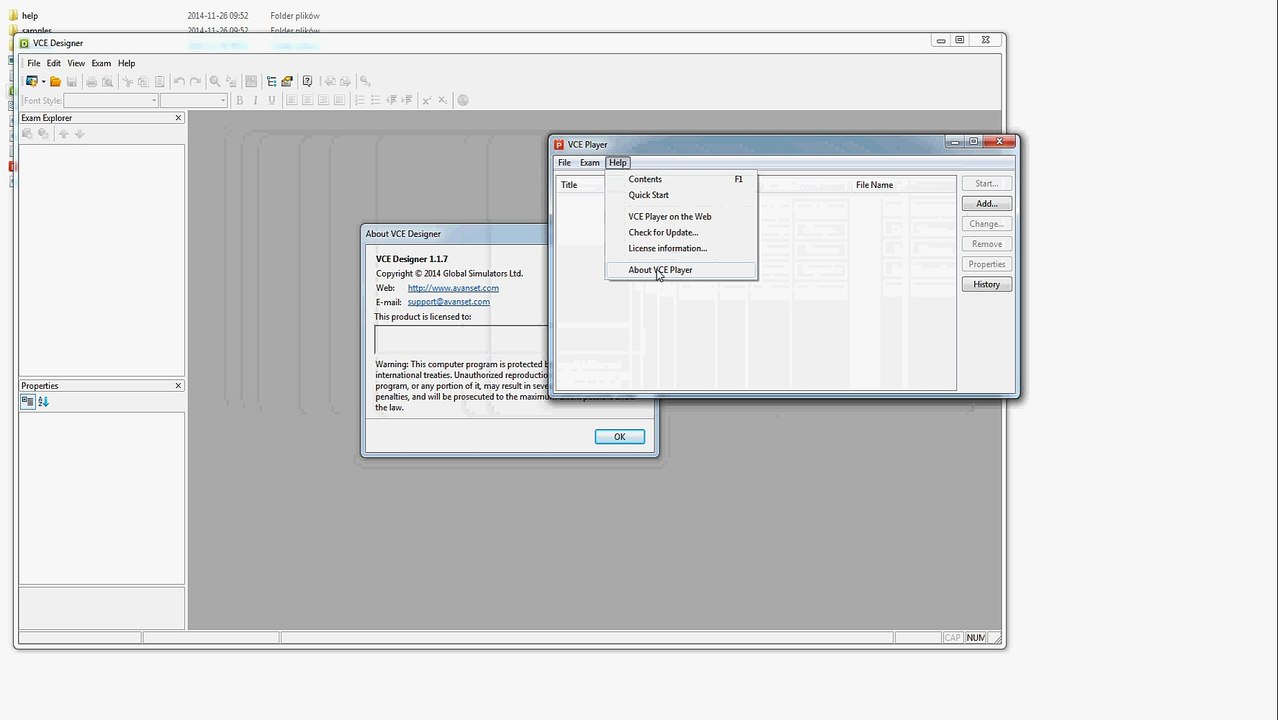Viewport: 1278px width, 720px height.
Task: Click the Exam Explorer tree toolbar icon
Action: tap(271, 82)
